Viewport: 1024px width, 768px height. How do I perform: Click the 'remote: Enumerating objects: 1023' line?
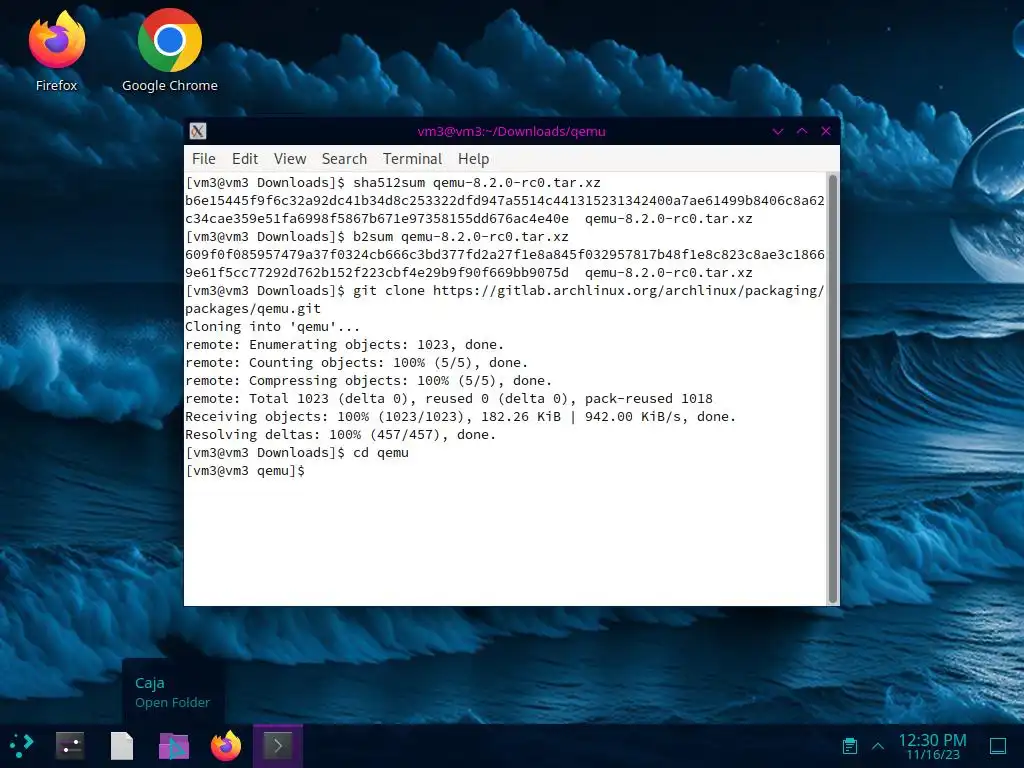344,345
